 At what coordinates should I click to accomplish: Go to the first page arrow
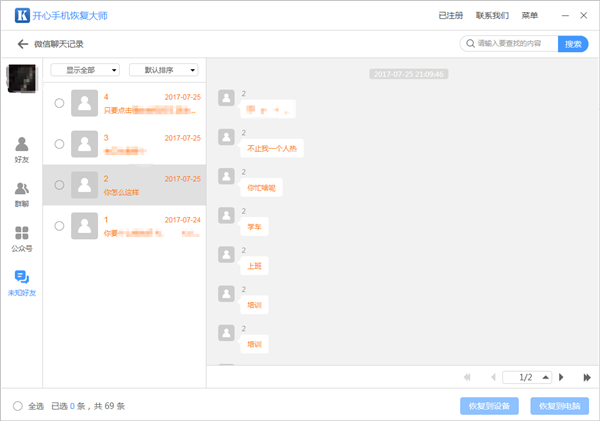click(x=467, y=377)
